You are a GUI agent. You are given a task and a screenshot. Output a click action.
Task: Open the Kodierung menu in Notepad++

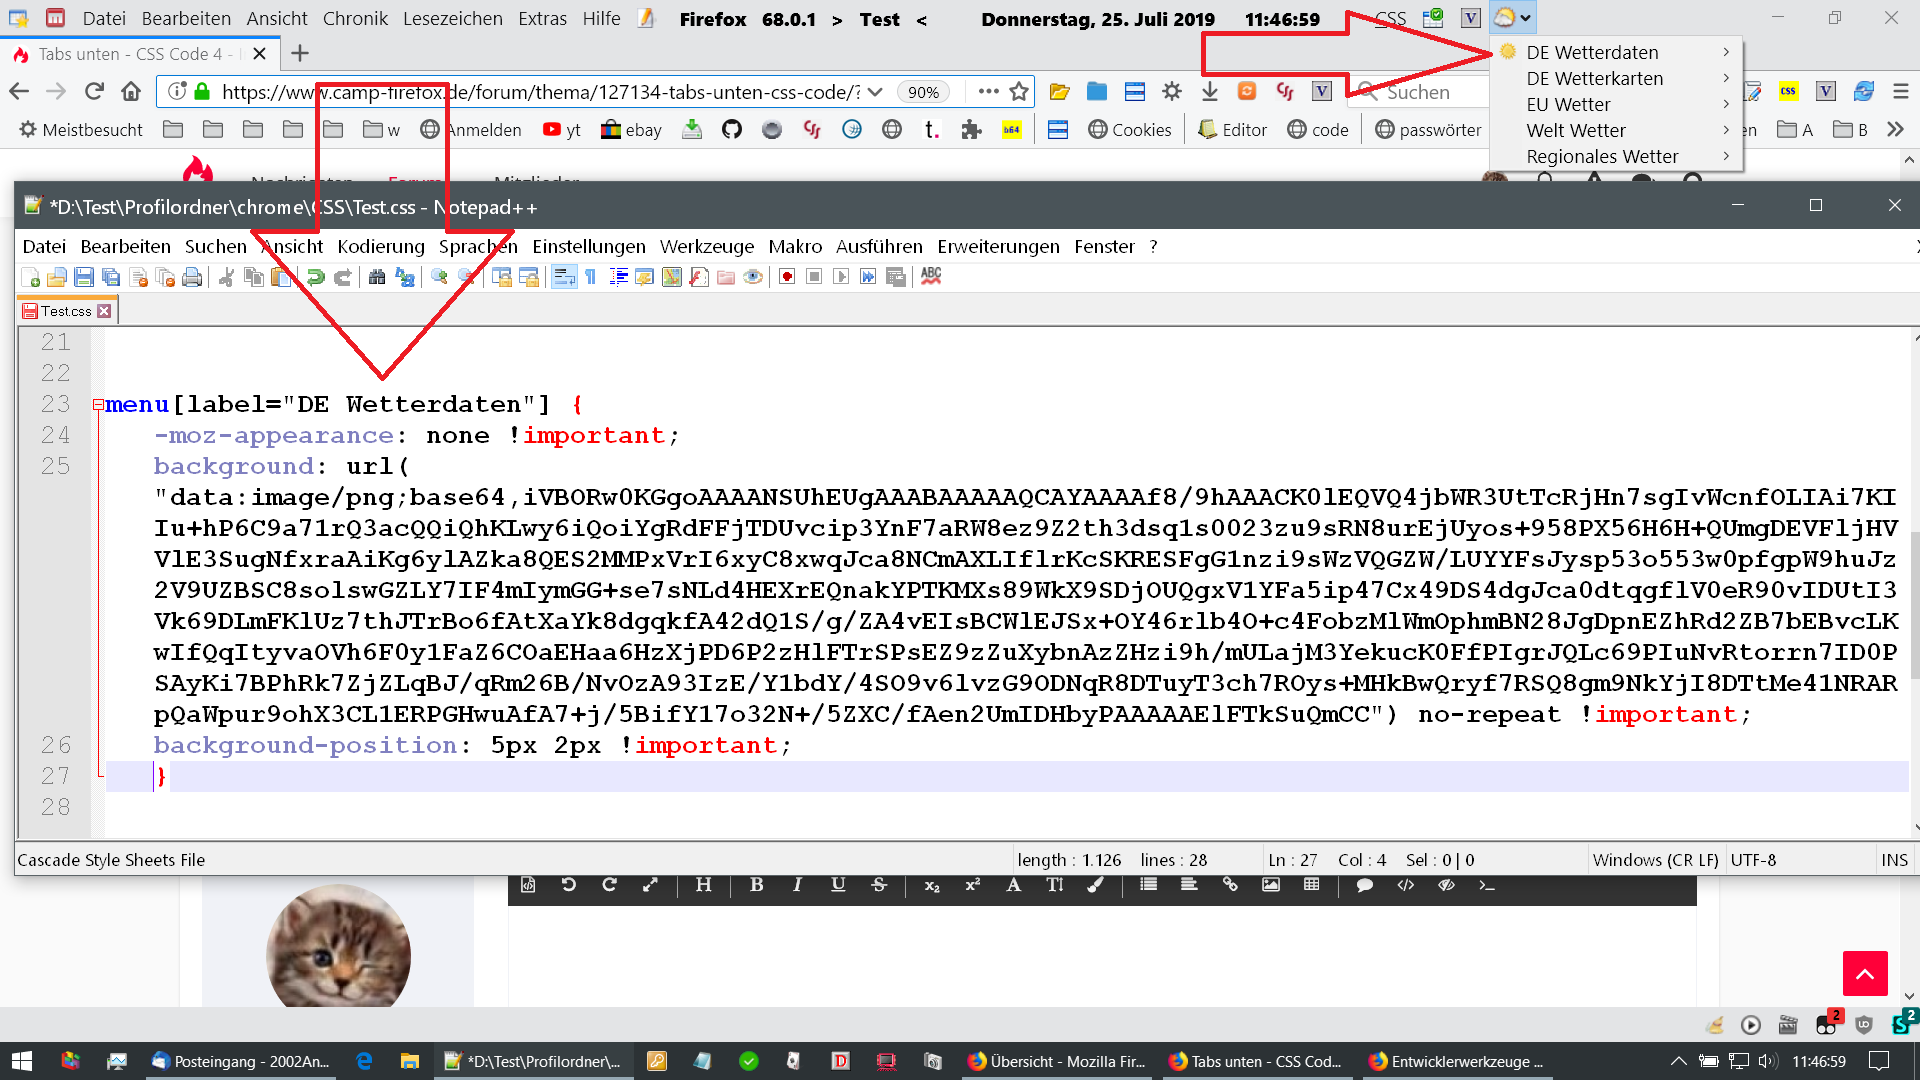tap(380, 246)
